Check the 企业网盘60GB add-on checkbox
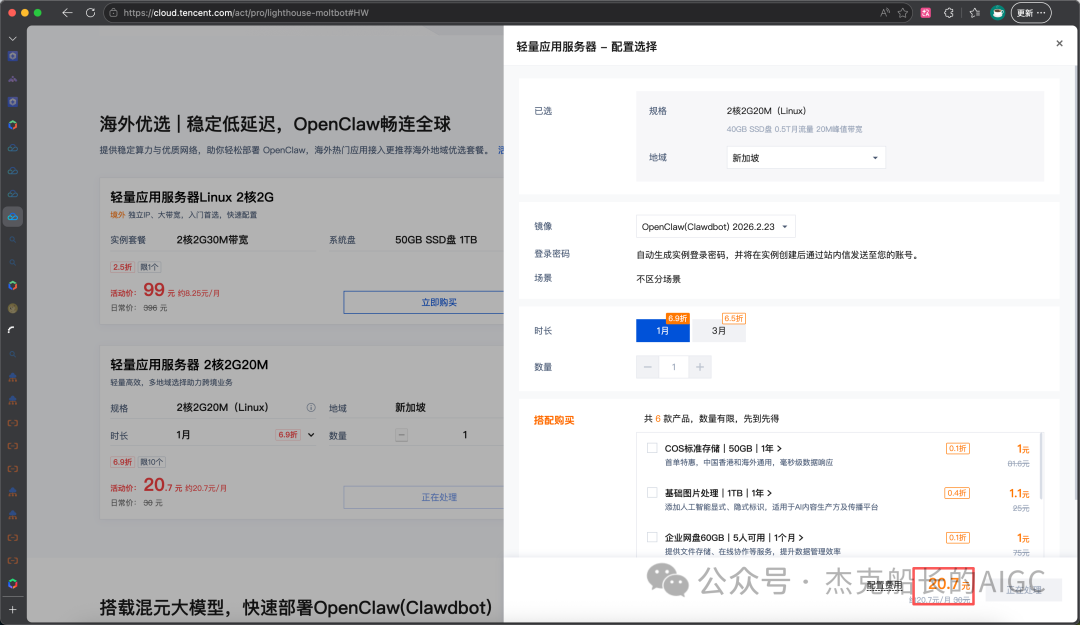 652,537
